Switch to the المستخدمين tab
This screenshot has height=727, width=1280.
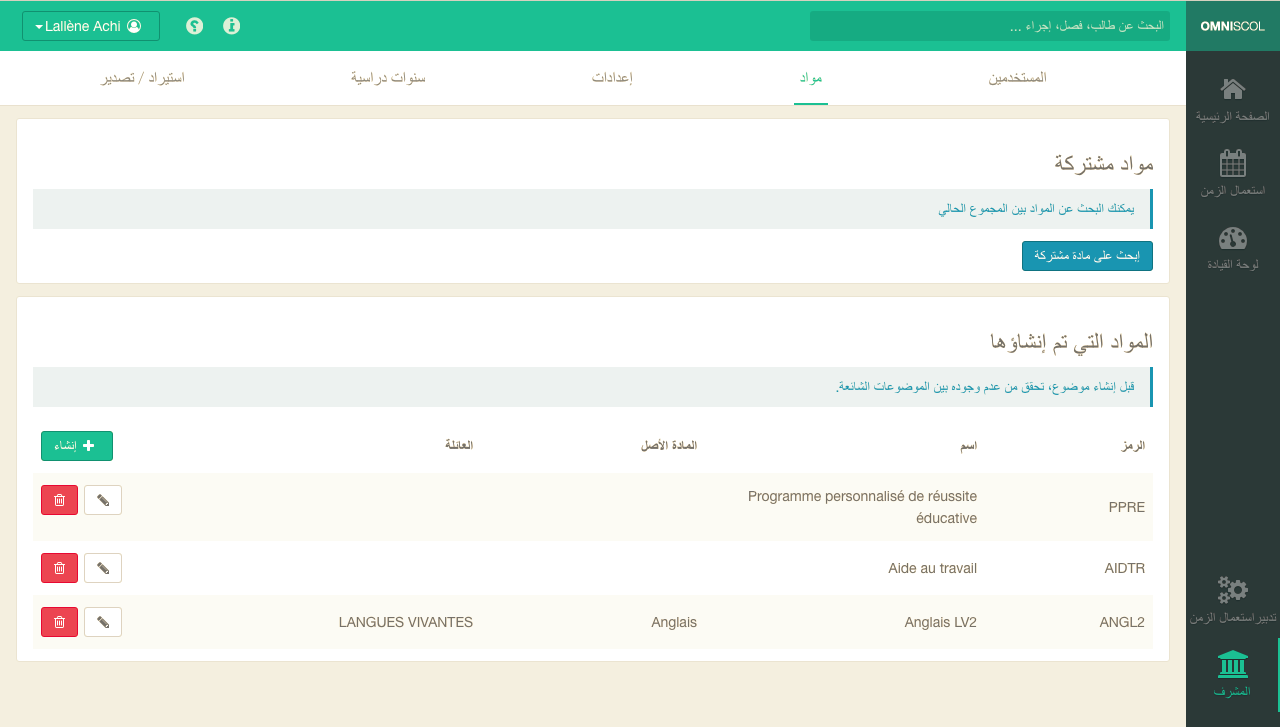(1017, 78)
